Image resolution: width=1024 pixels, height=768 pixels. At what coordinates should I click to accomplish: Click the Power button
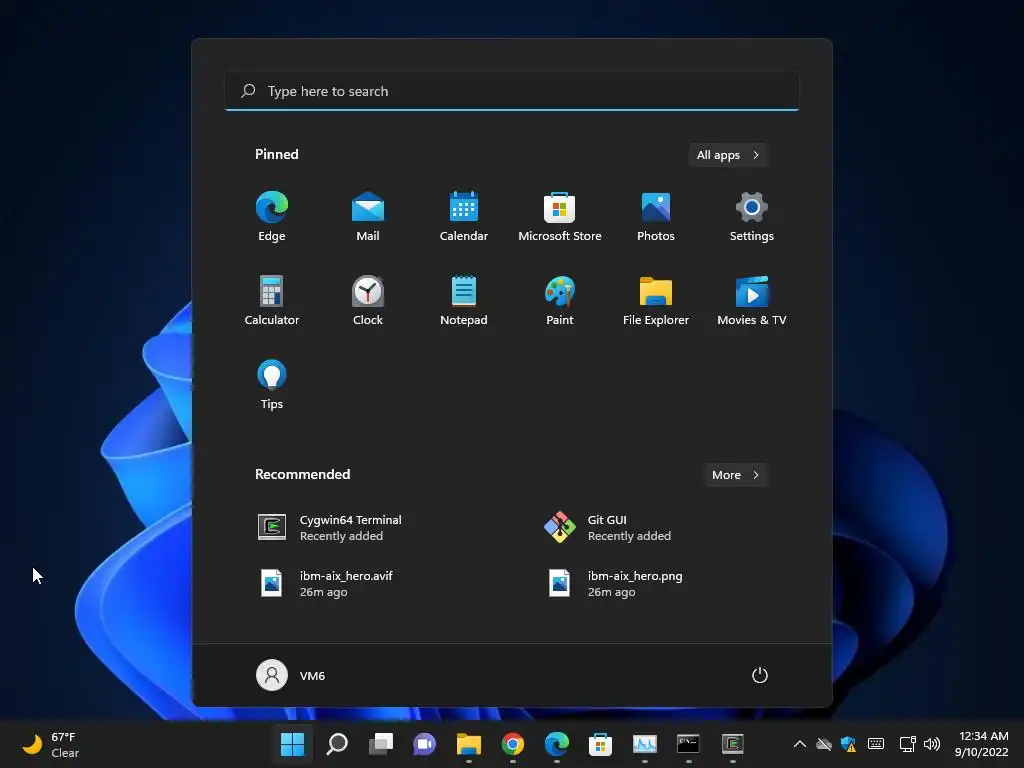click(x=760, y=675)
